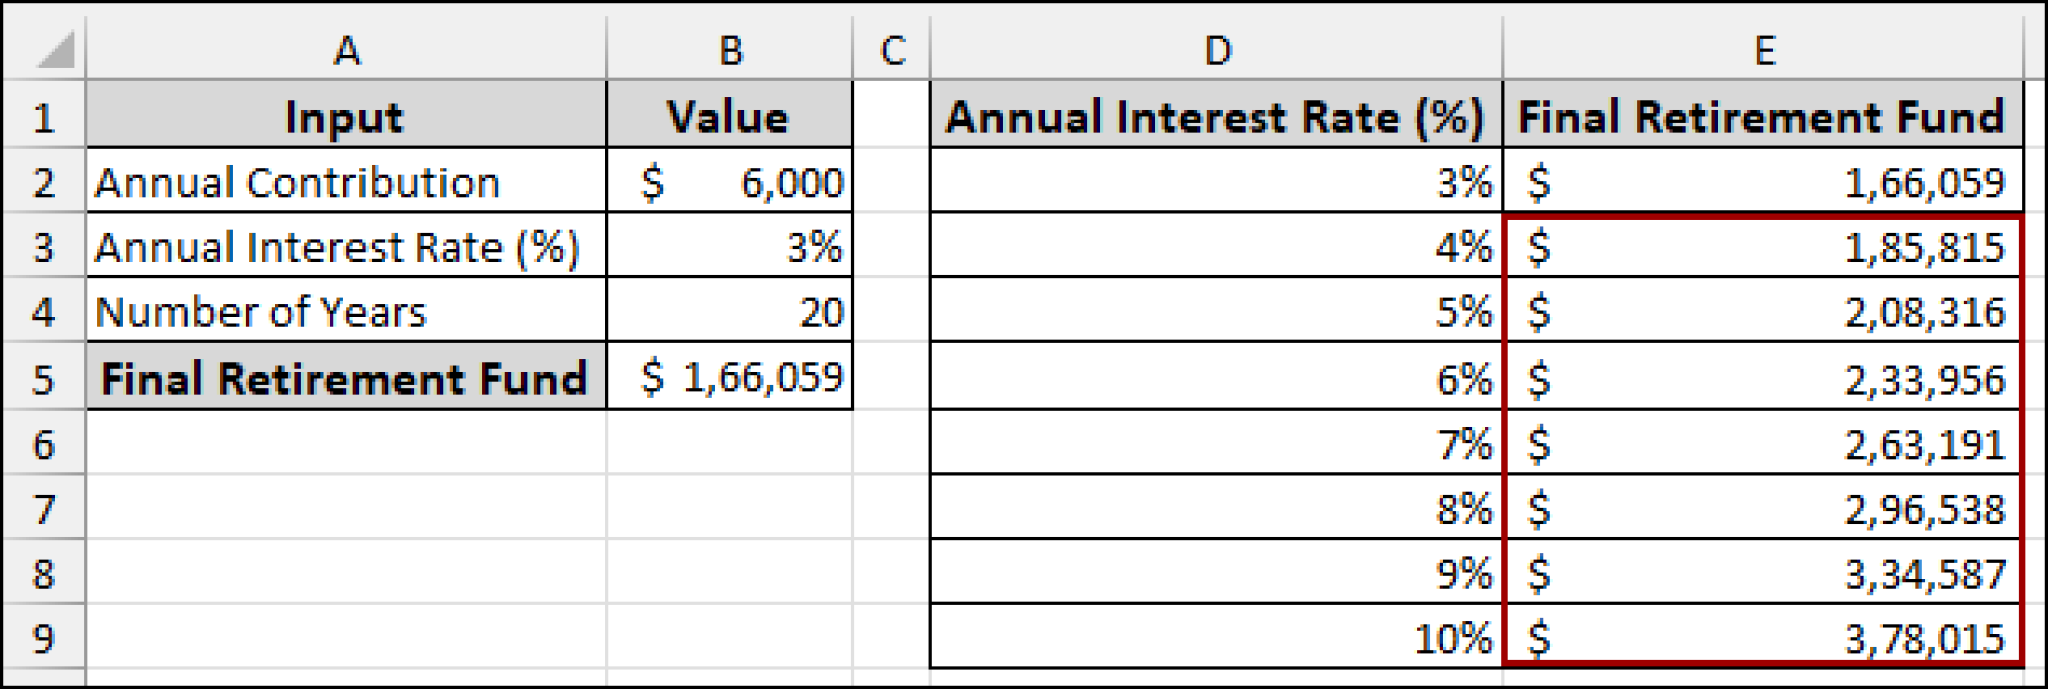Select the cell showing $6,000
This screenshot has height=689, width=2048.
coord(730,182)
